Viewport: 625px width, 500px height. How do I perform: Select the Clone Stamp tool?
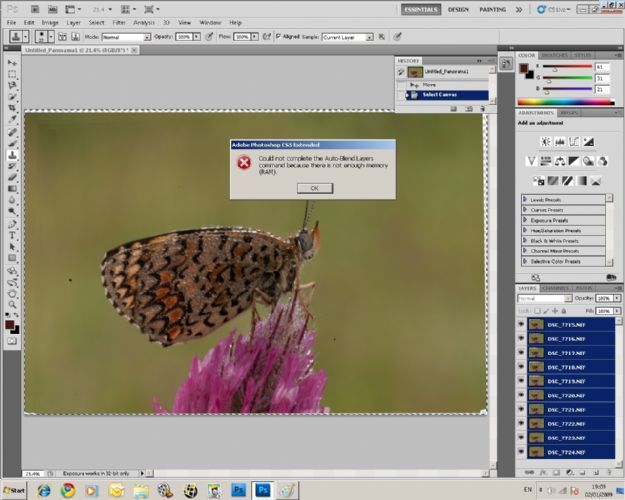[12, 156]
